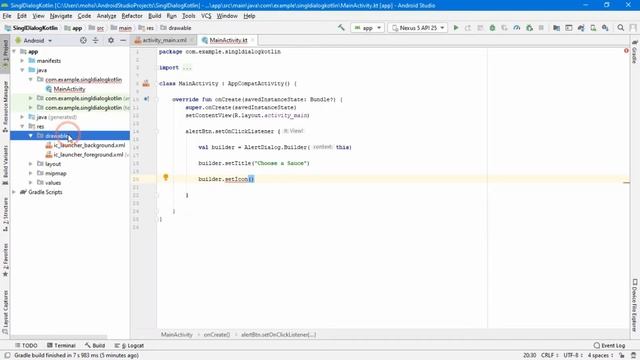This screenshot has width=640, height=360.
Task: Open the SDK Manager toolbar icon
Action: (605, 28)
